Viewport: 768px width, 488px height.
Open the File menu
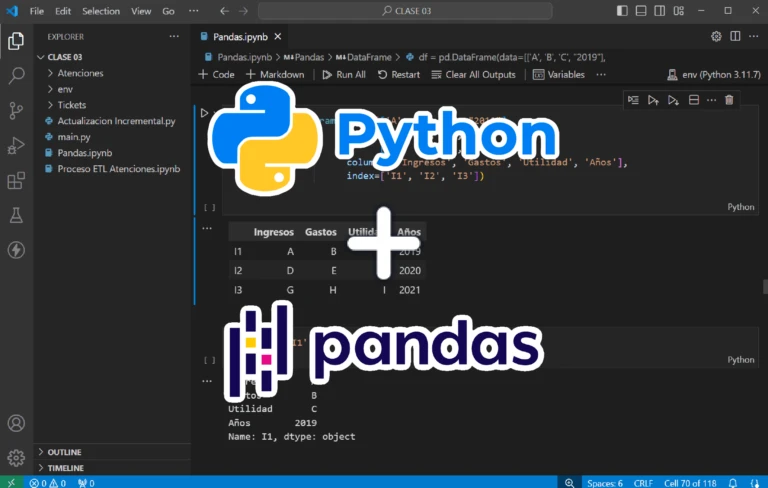tap(37, 11)
